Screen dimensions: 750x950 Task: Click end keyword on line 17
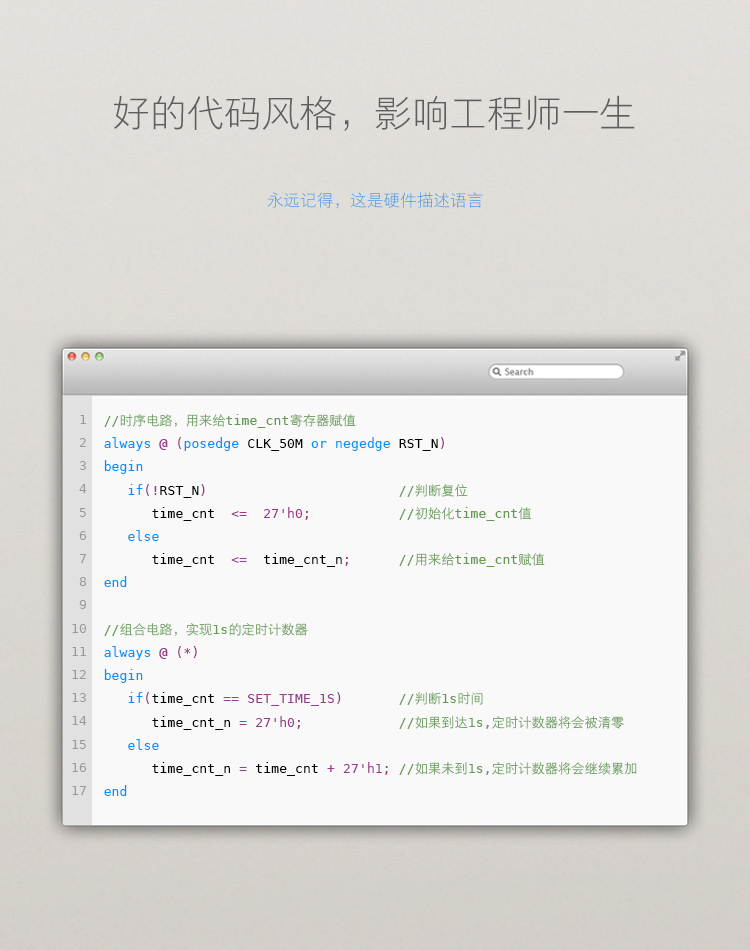(115, 791)
